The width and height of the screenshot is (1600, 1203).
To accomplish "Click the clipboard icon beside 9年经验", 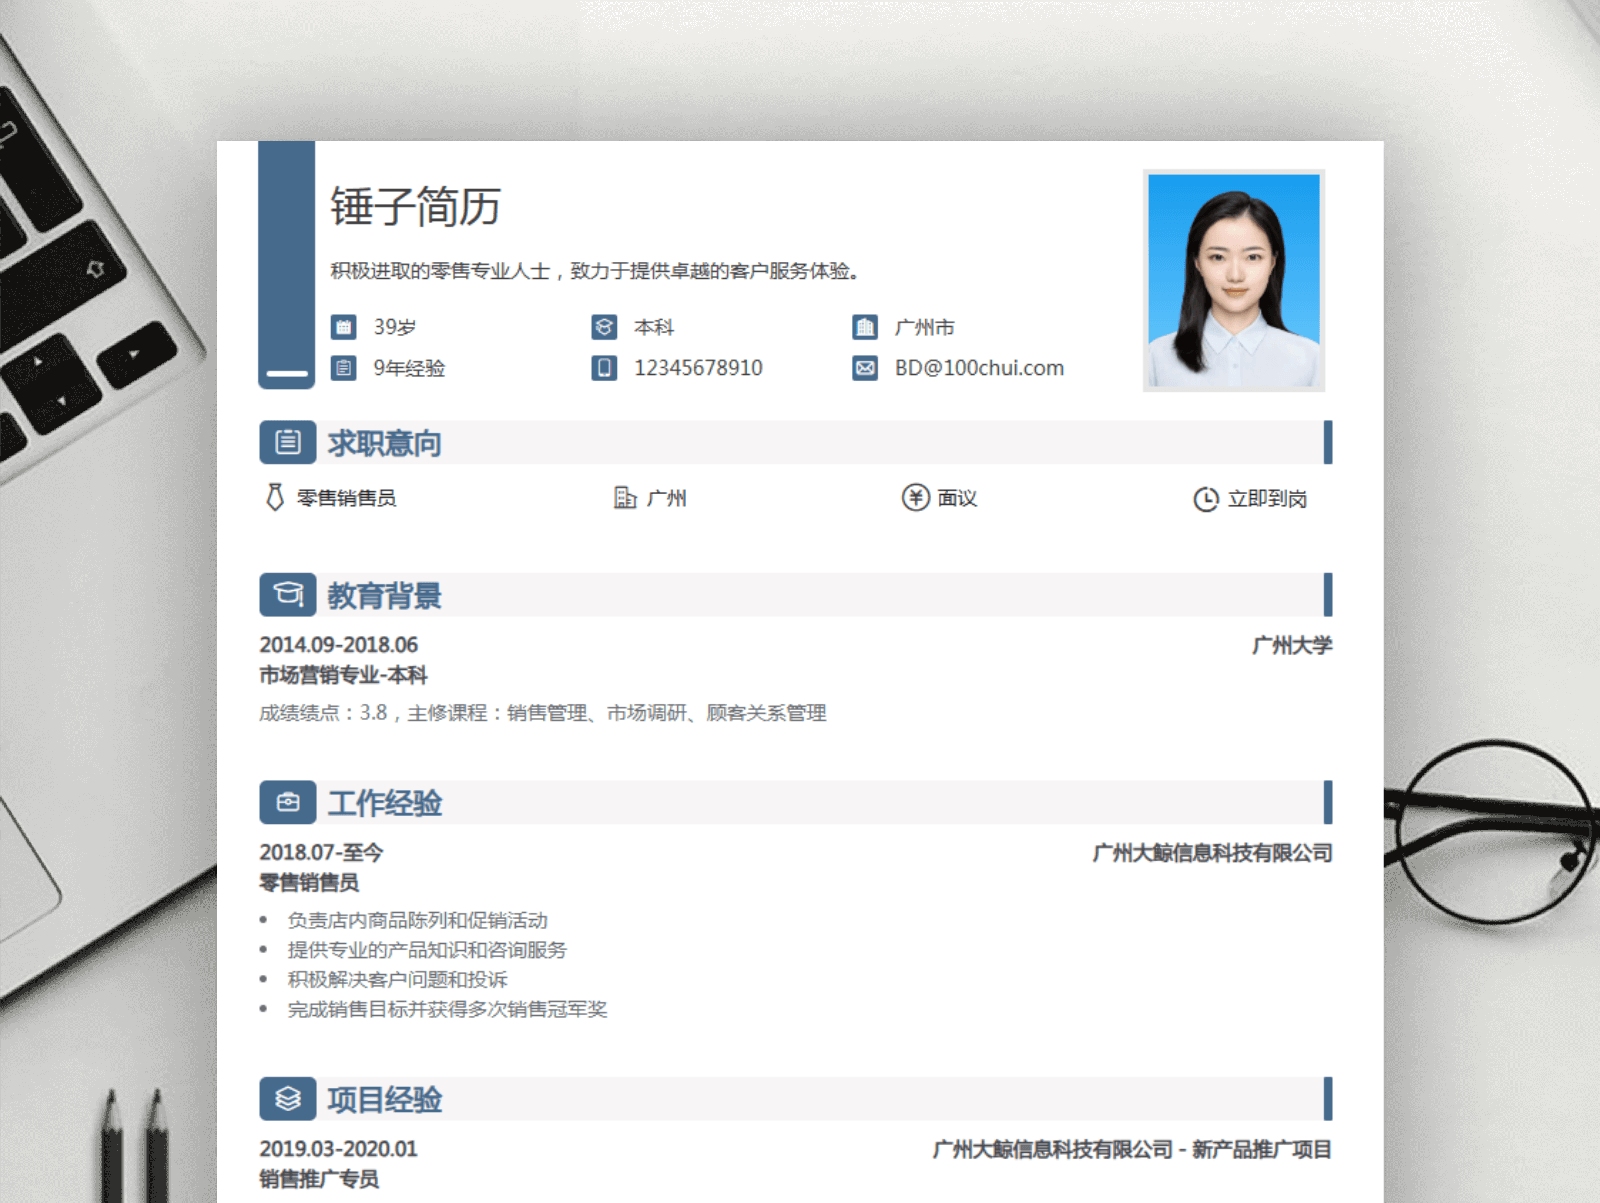I will [x=343, y=368].
